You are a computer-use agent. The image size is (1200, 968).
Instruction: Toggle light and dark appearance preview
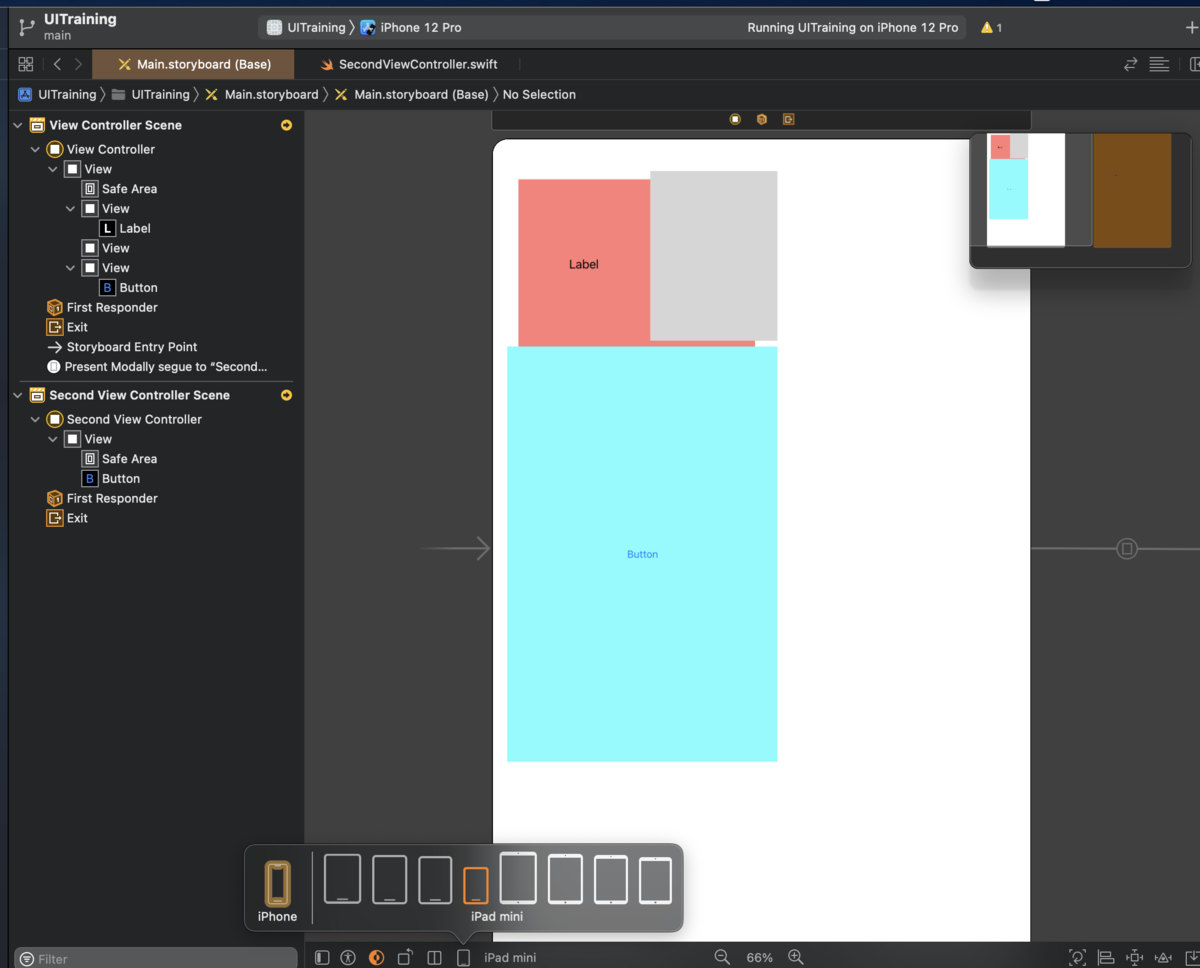click(x=376, y=957)
